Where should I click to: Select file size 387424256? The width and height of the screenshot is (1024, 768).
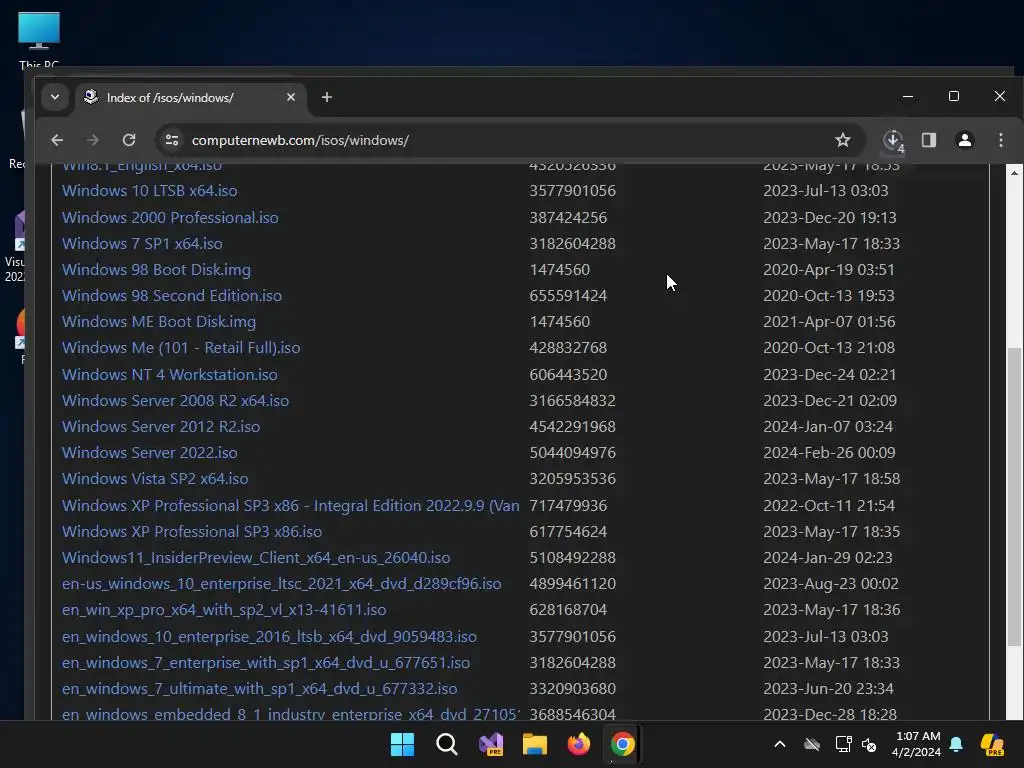point(568,218)
